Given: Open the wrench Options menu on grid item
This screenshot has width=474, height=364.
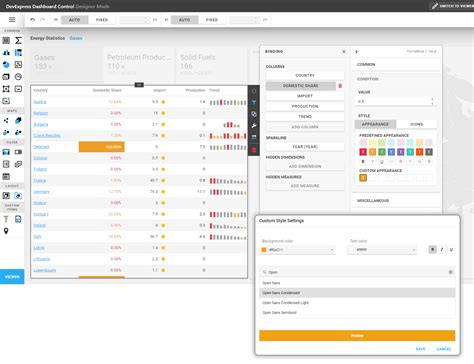Looking at the screenshot, I should [254, 126].
